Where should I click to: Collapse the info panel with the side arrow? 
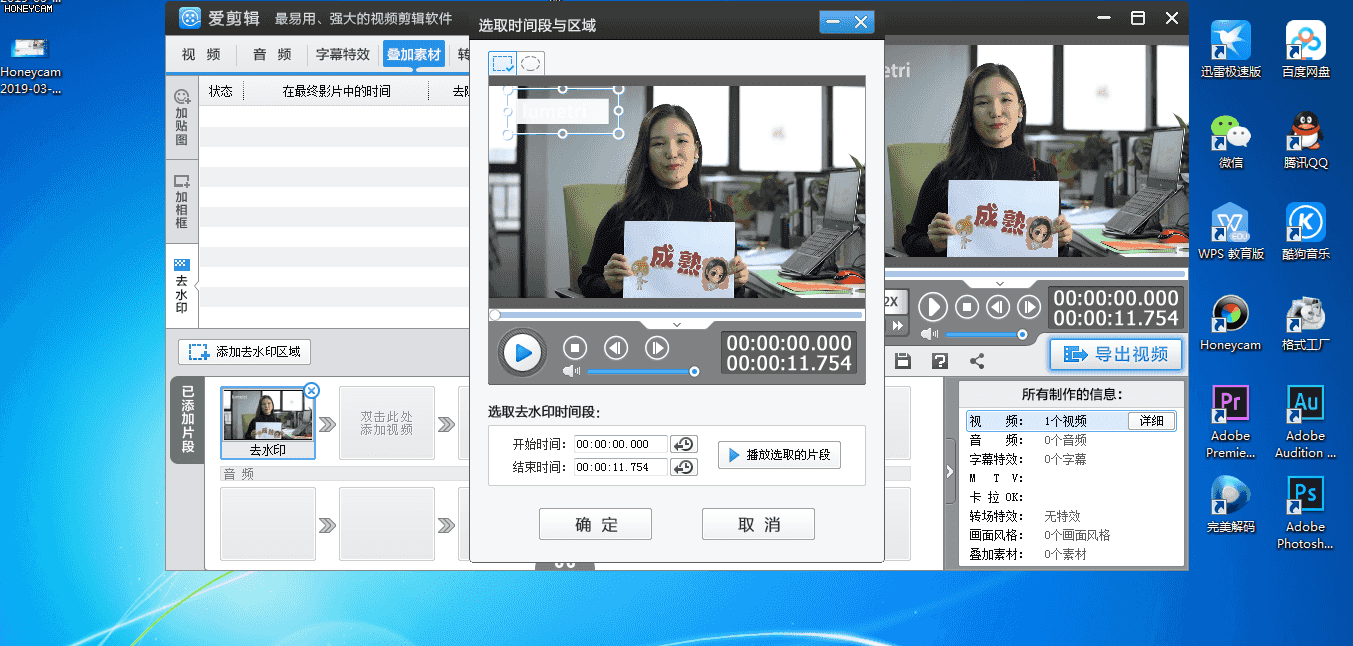(x=950, y=471)
